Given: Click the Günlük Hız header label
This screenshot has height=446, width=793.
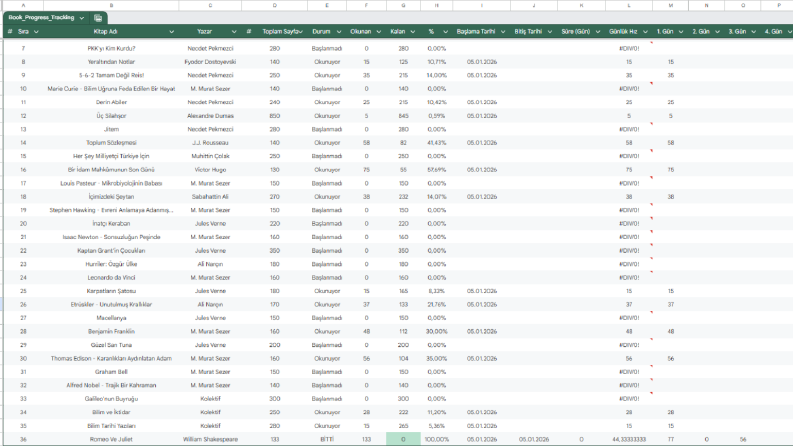Looking at the screenshot, I should point(623,31).
